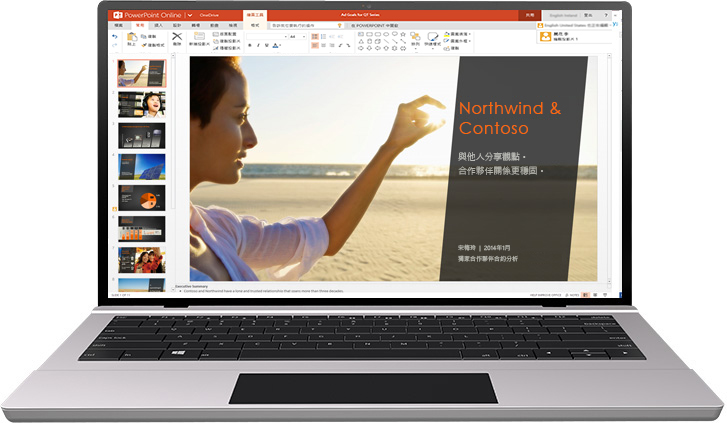
Task: Toggle center text alignment button
Action: click(323, 45)
